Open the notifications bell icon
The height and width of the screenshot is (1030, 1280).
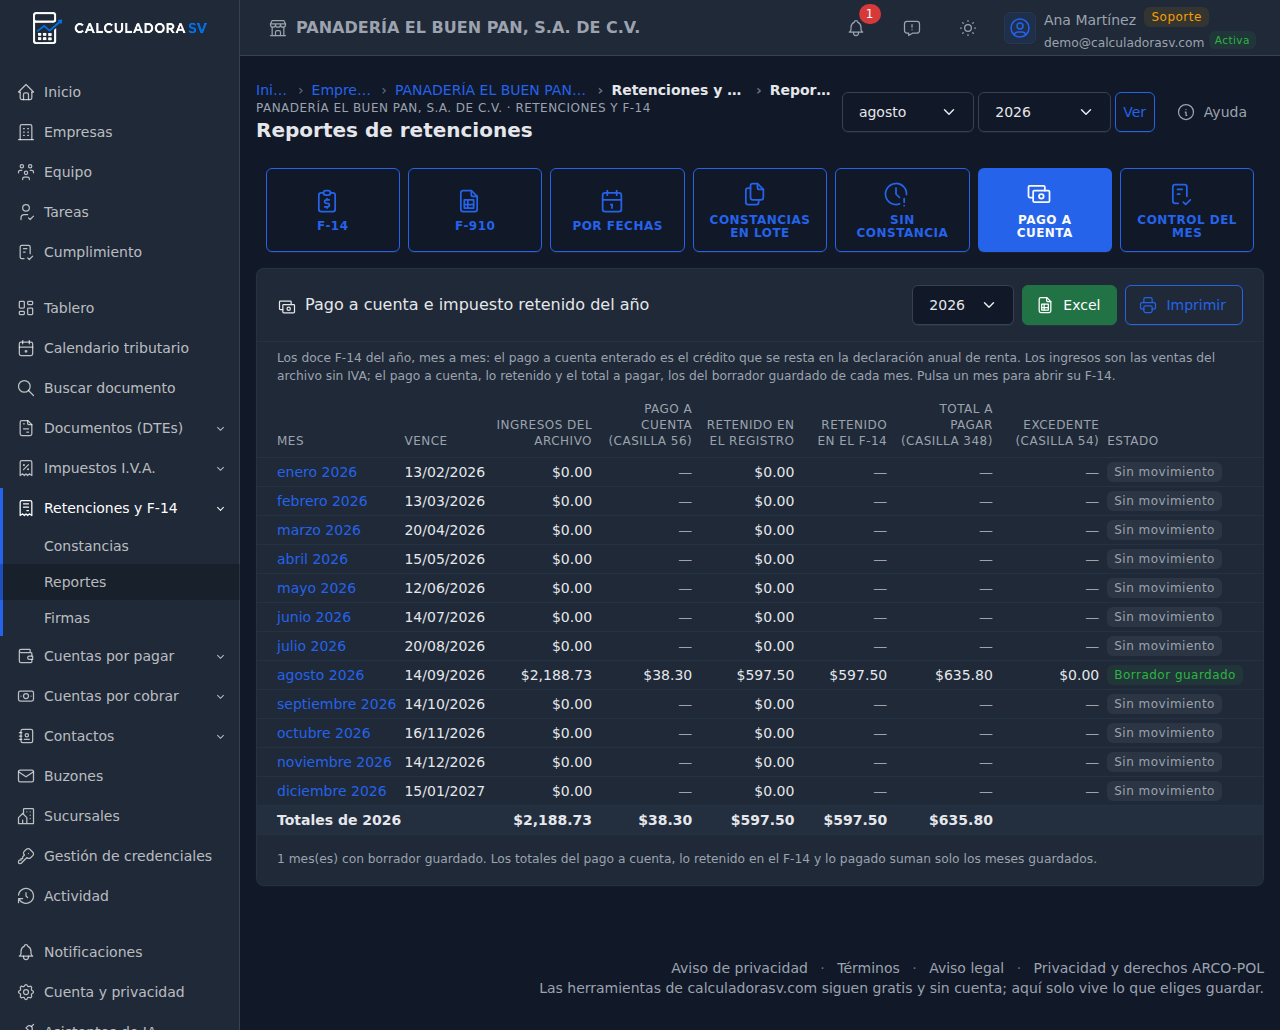[856, 28]
